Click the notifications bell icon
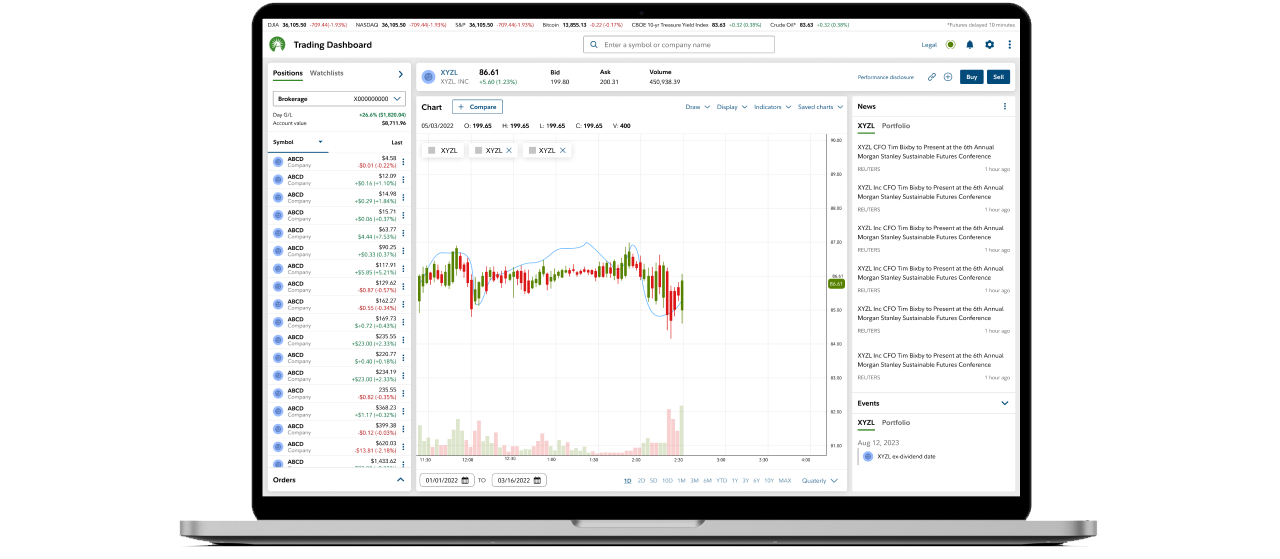Viewport: 1280px width, 559px height. 969,45
